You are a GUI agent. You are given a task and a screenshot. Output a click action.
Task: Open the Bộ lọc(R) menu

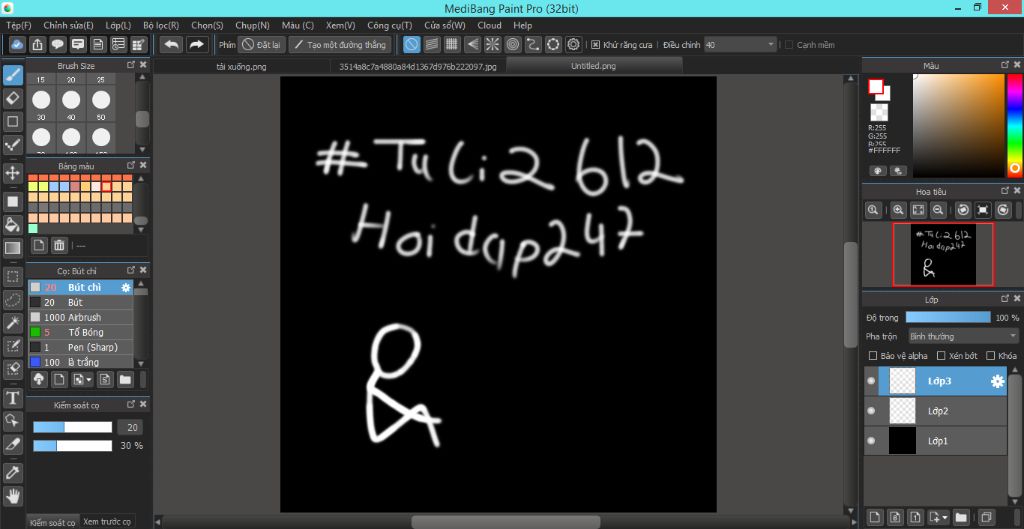coord(161,25)
